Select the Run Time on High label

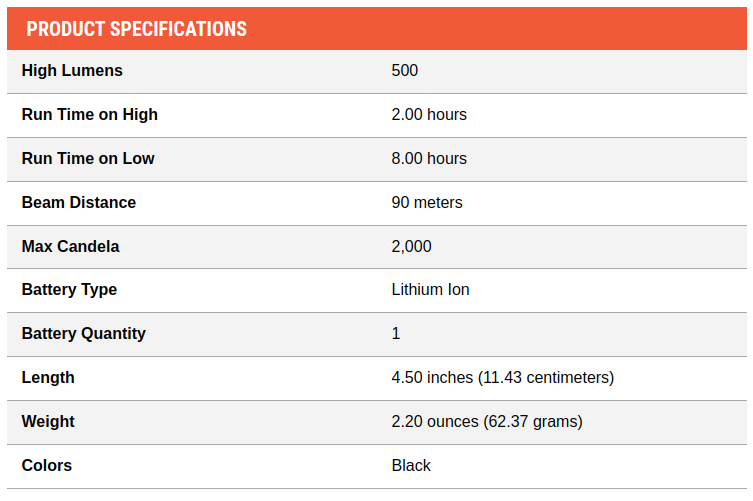pos(90,115)
